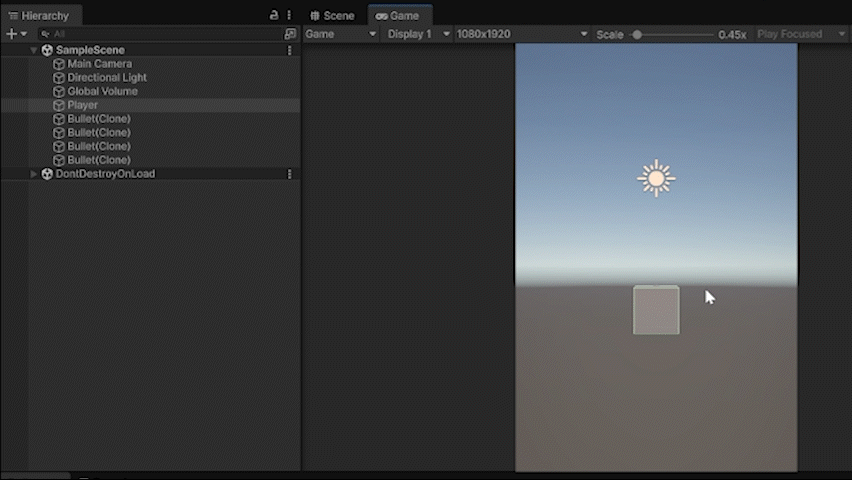Click the Hierarchy search field
Image resolution: width=852 pixels, height=480 pixels.
click(x=160, y=34)
